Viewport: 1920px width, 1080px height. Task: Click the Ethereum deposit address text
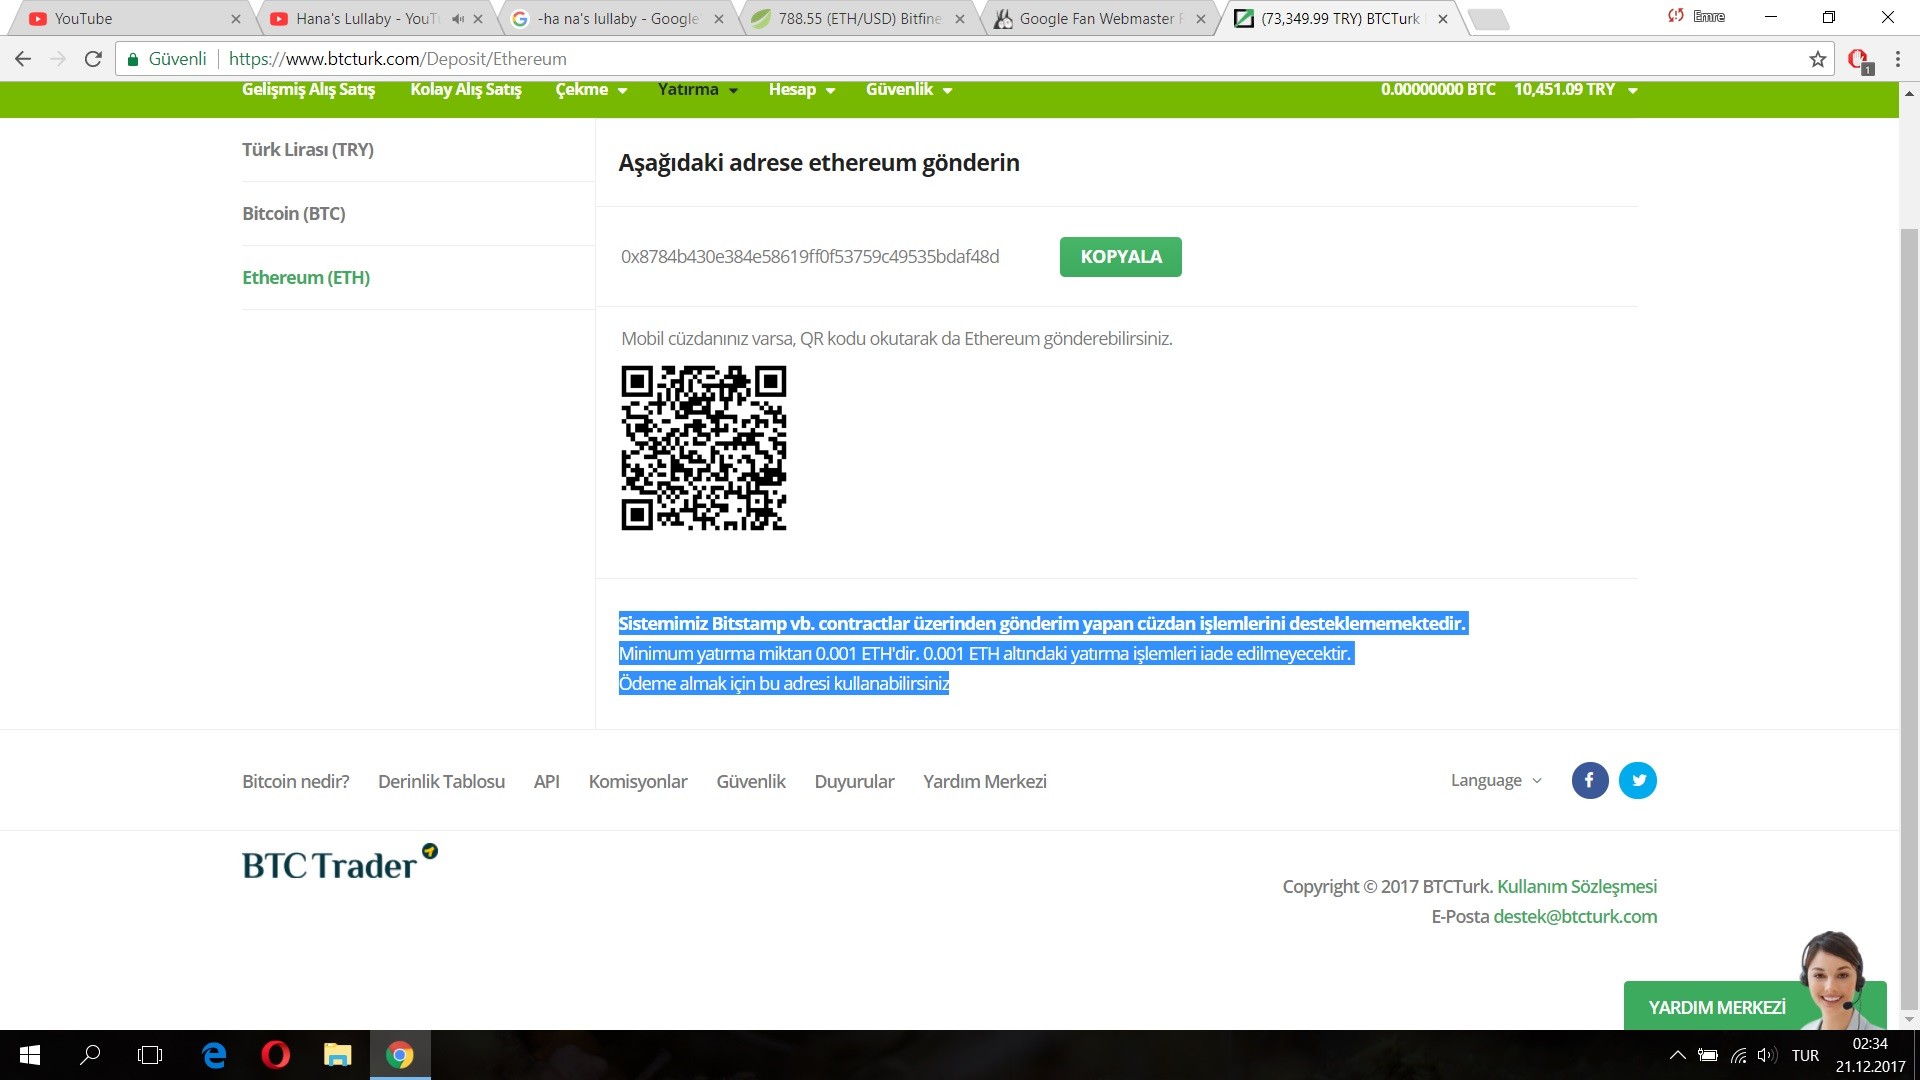tap(810, 257)
